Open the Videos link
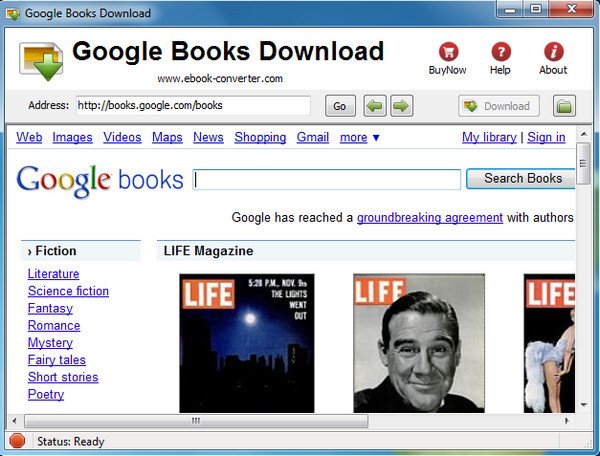Screen dimensions: 600x456 click(122, 137)
